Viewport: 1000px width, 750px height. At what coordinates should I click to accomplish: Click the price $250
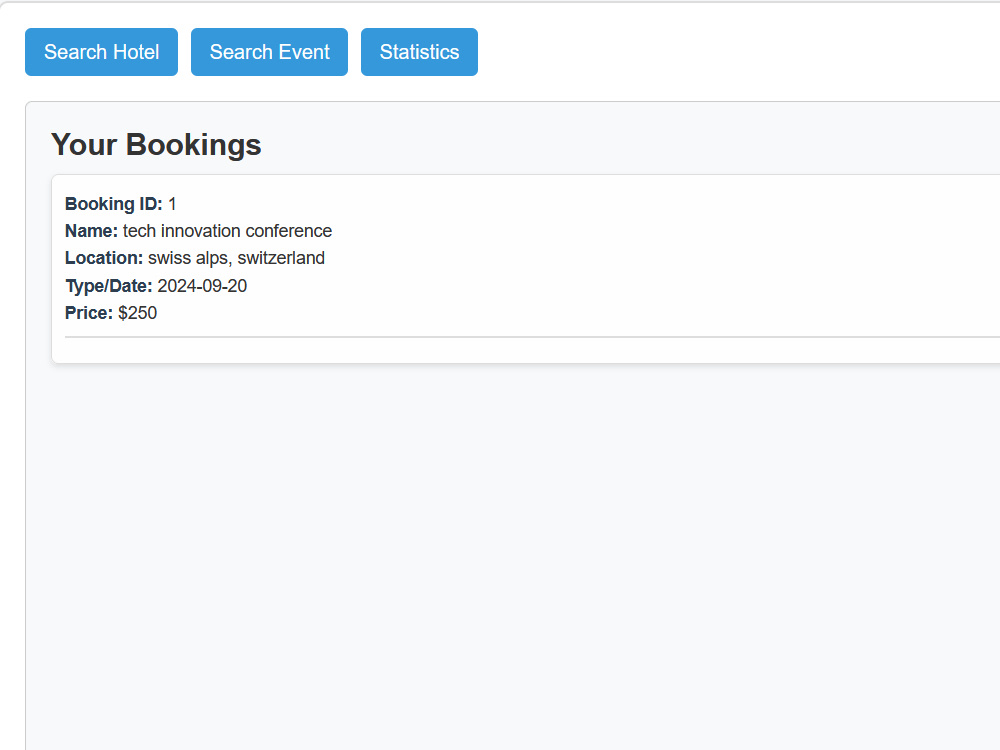click(137, 313)
